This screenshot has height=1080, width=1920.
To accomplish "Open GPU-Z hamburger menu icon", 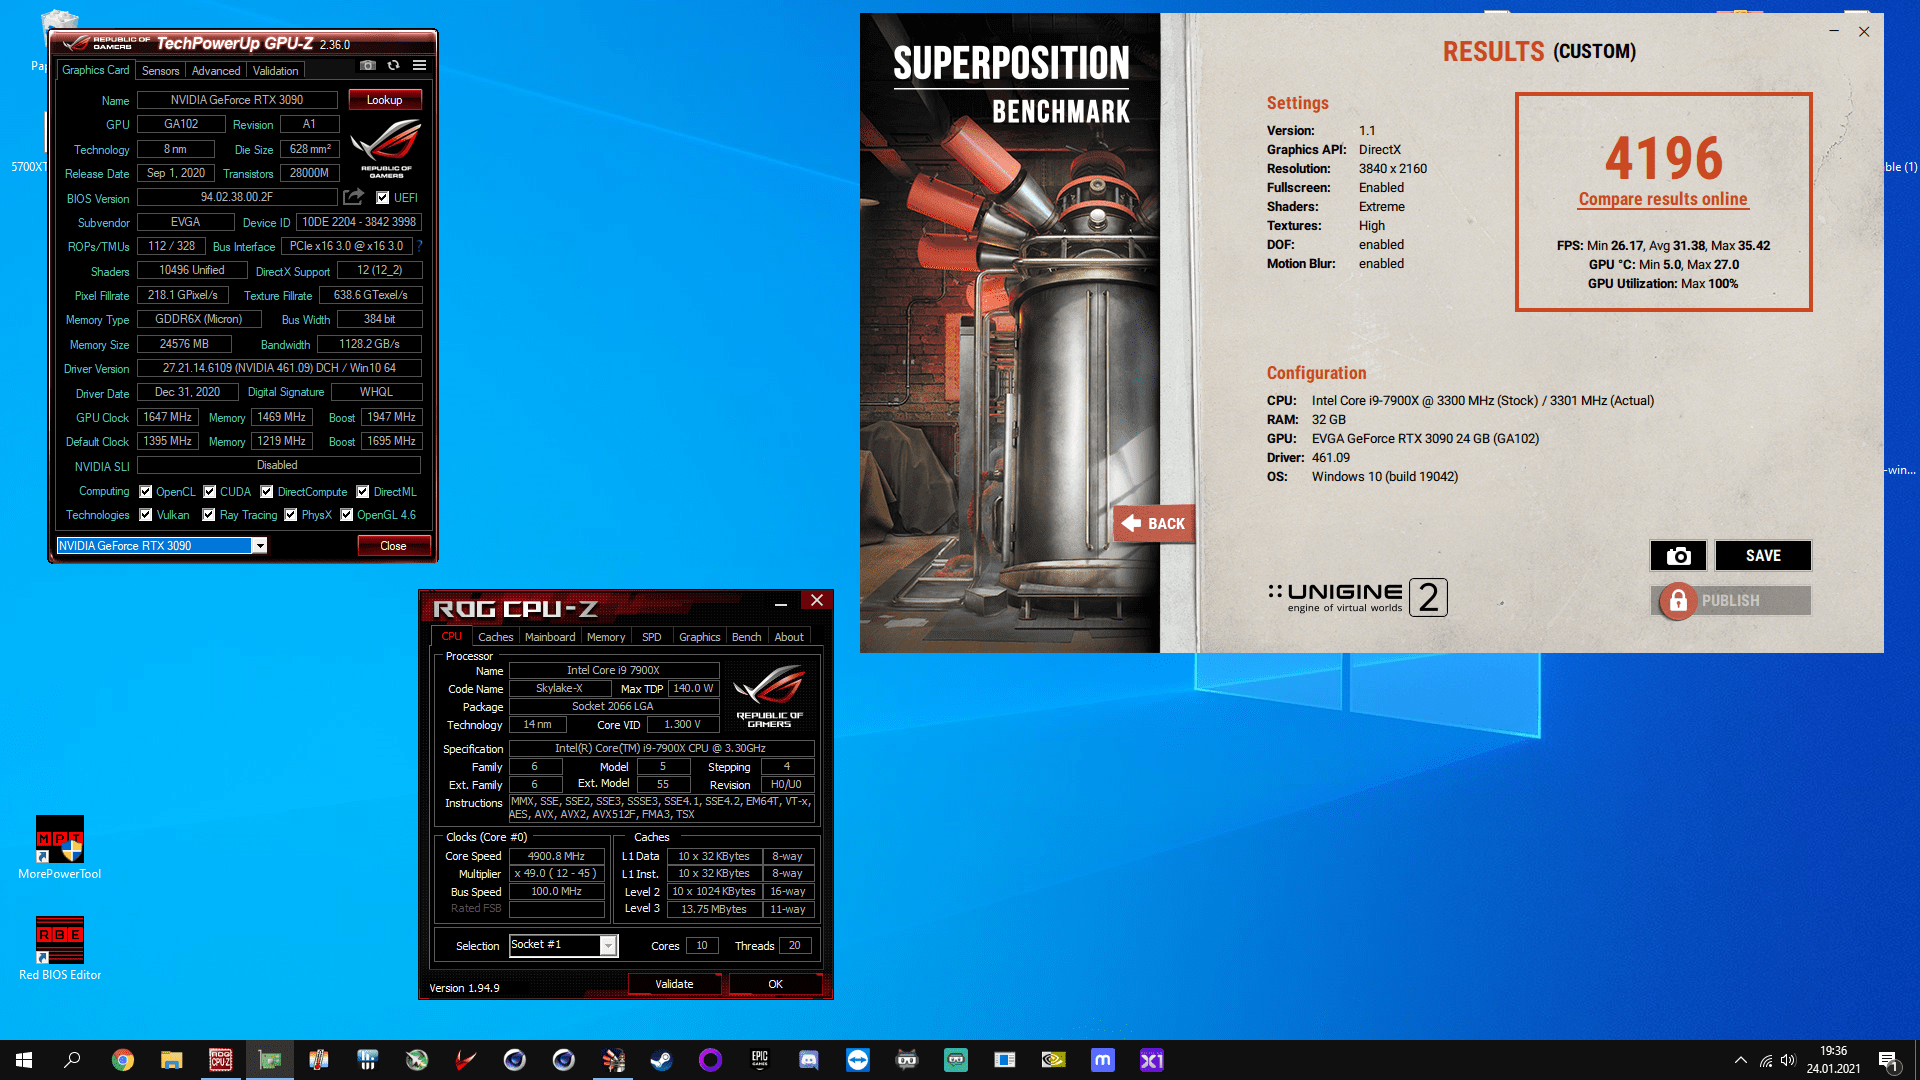I will click(x=420, y=66).
